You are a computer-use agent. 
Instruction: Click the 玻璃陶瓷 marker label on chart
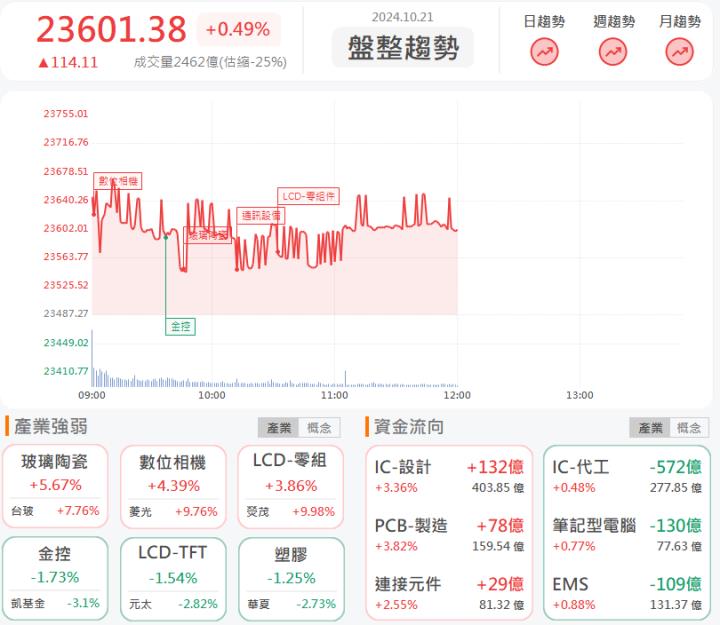coord(208,236)
